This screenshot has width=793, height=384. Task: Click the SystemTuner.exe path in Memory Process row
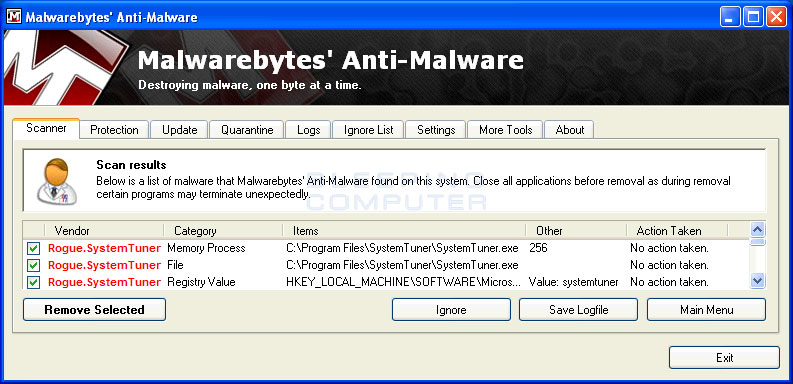point(402,248)
